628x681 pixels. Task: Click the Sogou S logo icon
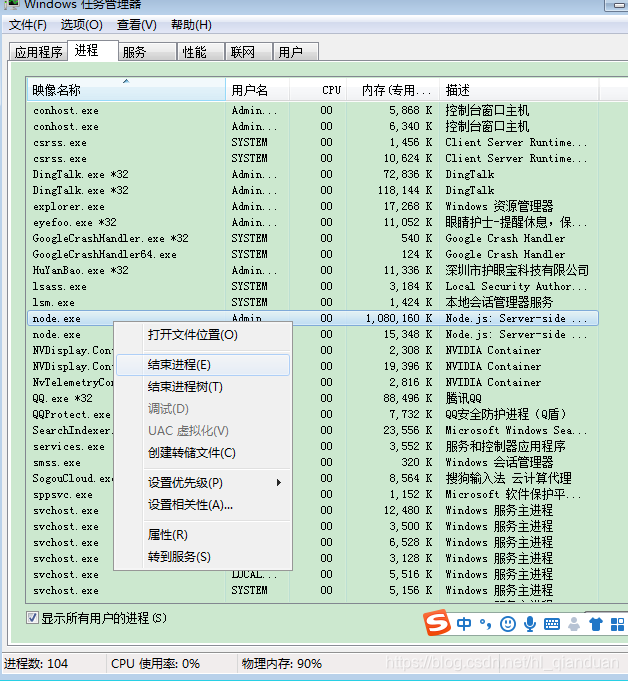437,623
